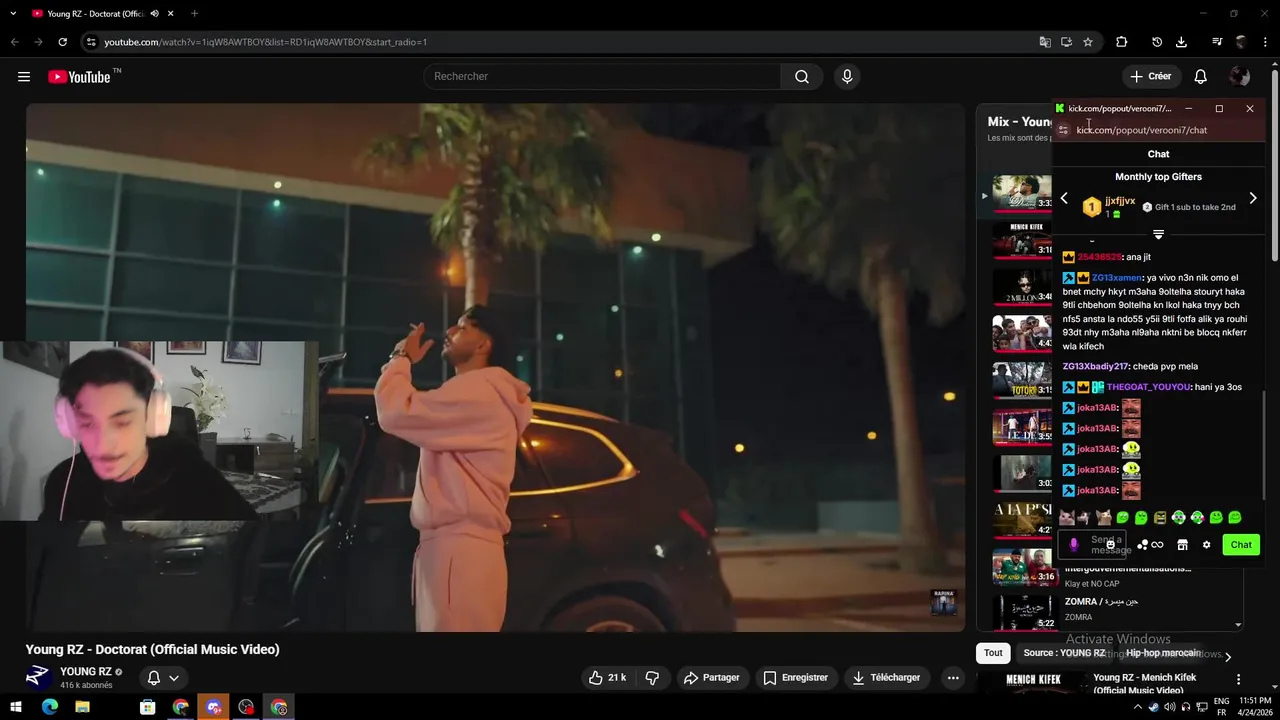Viewport: 1280px width, 720px height.
Task: Expand the subscription notification bell dropdown
Action: click(x=163, y=678)
